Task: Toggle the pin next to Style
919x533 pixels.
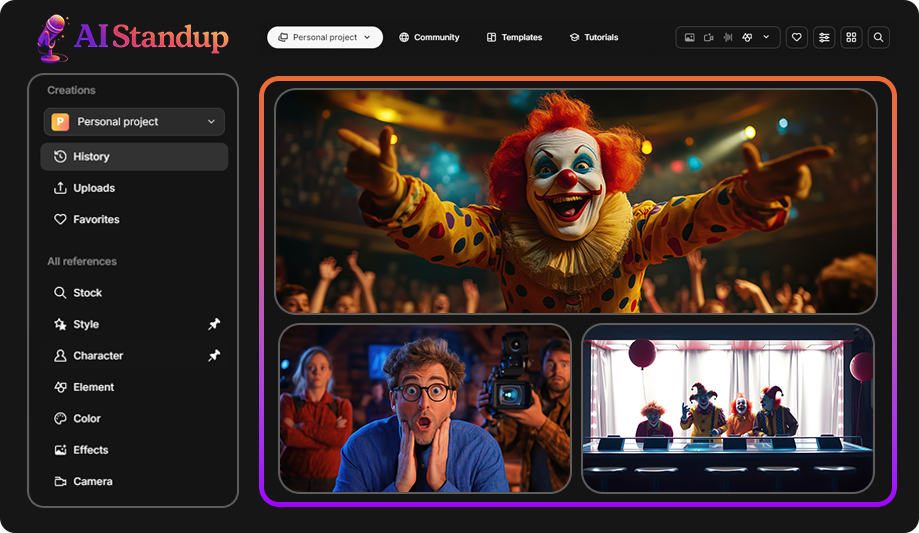Action: 213,324
